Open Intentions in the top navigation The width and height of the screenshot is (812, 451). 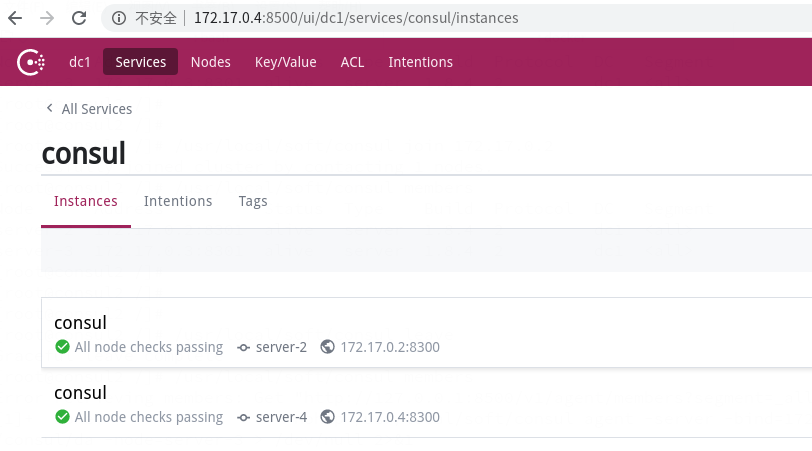(x=420, y=62)
